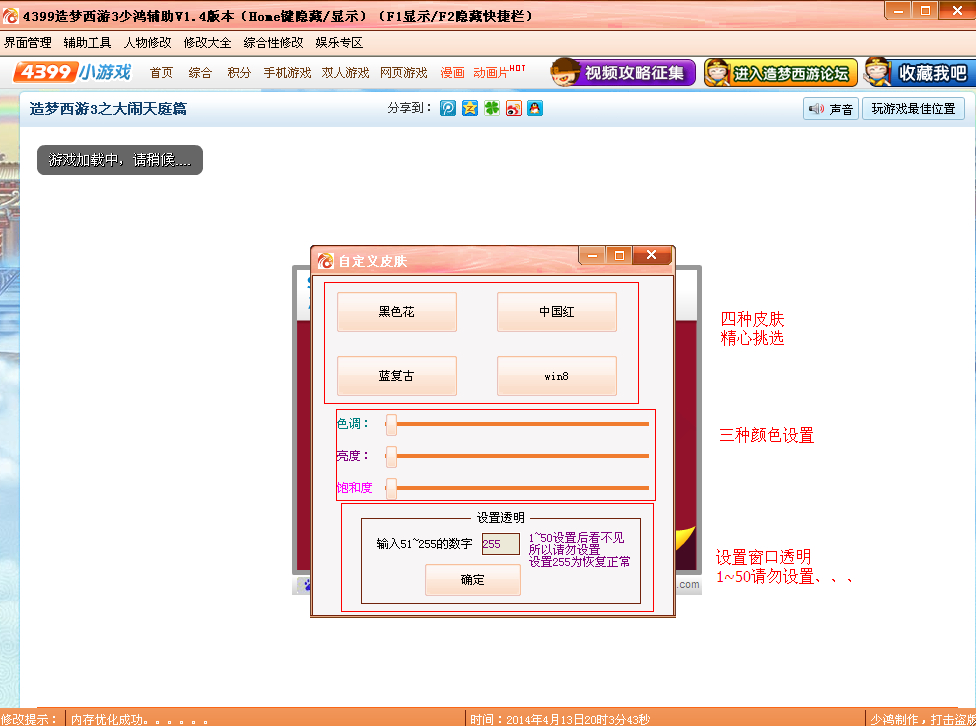This screenshot has width=976, height=726.
Task: Click the 收藏我吧 bookmark banner
Action: [918, 73]
